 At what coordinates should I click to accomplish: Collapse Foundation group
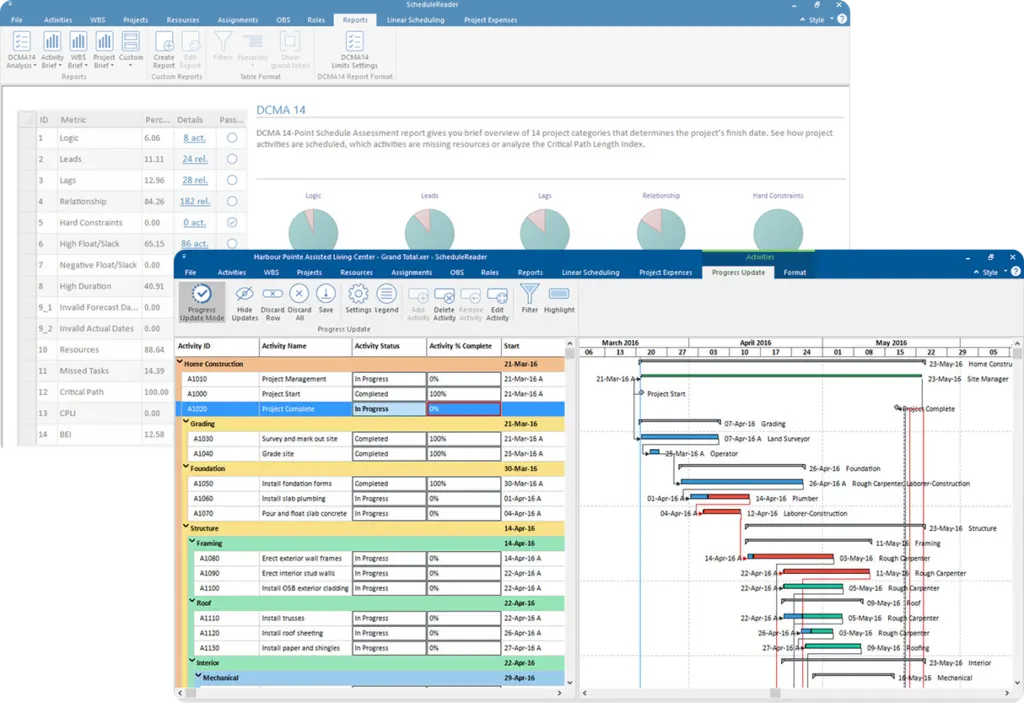(186, 467)
